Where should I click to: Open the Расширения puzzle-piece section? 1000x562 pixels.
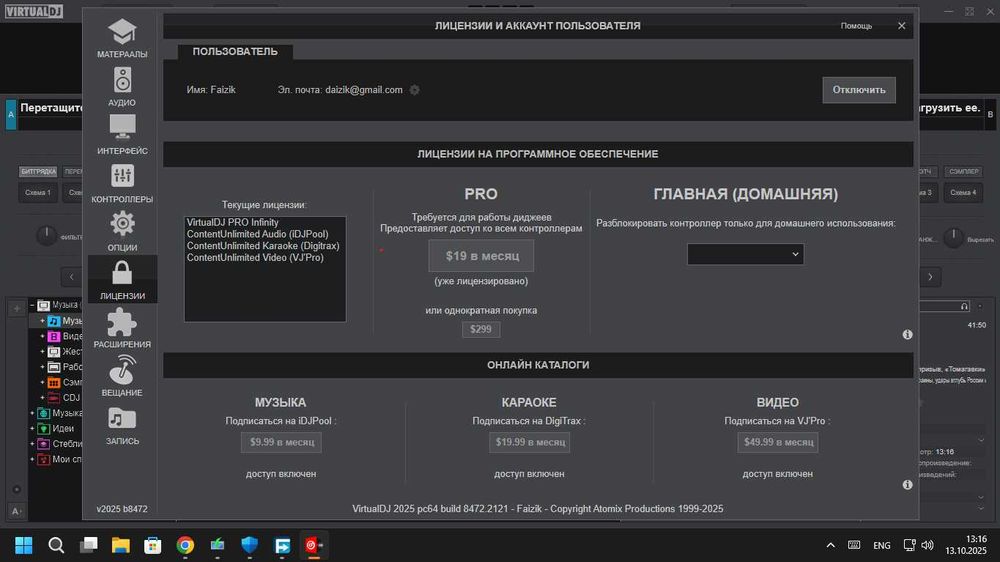click(x=122, y=328)
